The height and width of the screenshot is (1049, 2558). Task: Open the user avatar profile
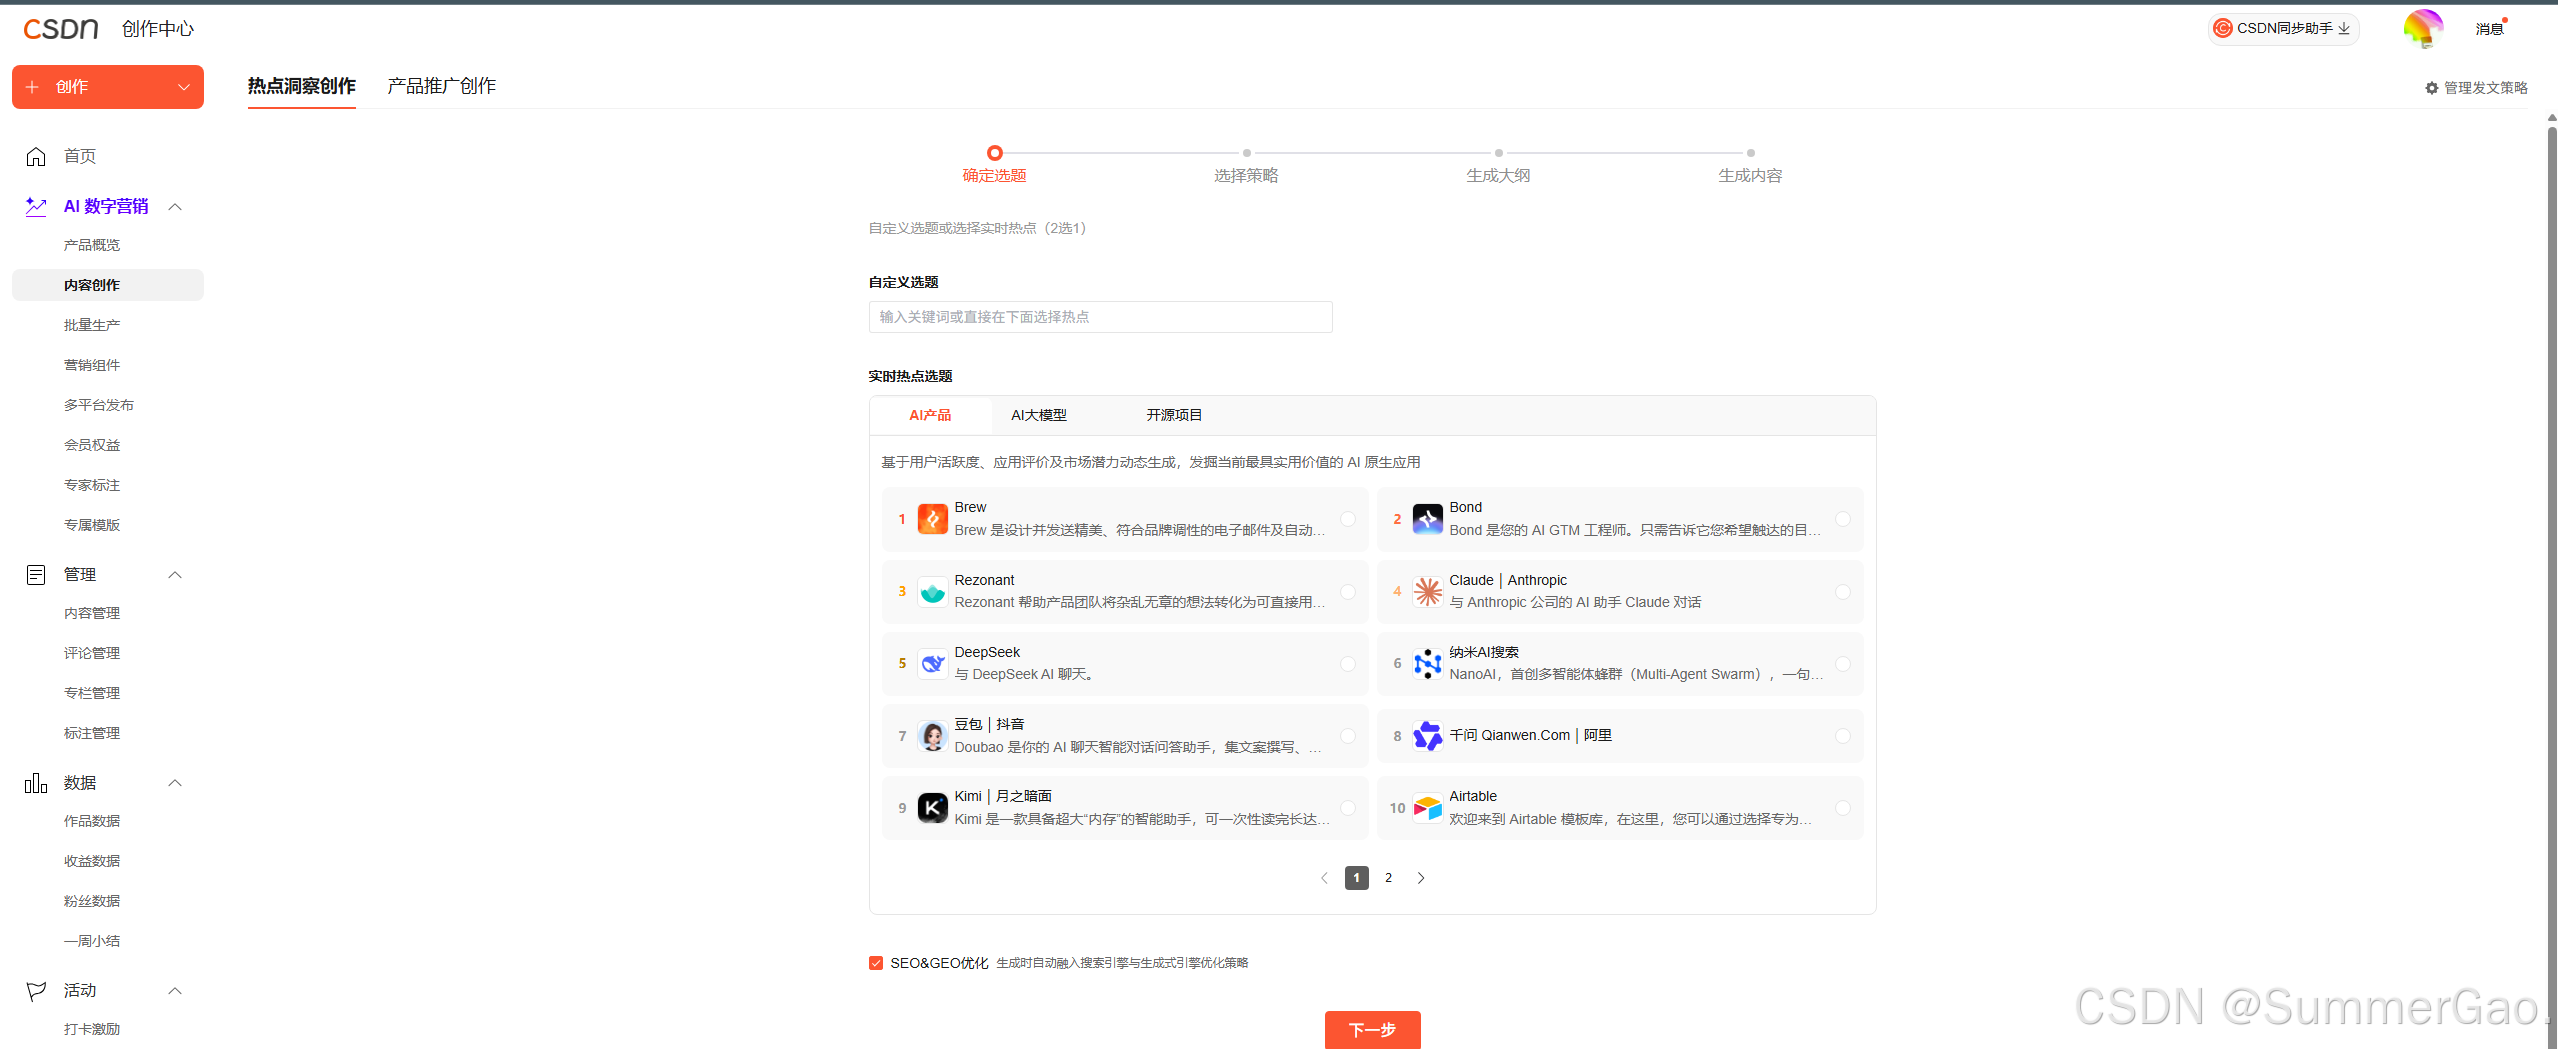click(2423, 28)
